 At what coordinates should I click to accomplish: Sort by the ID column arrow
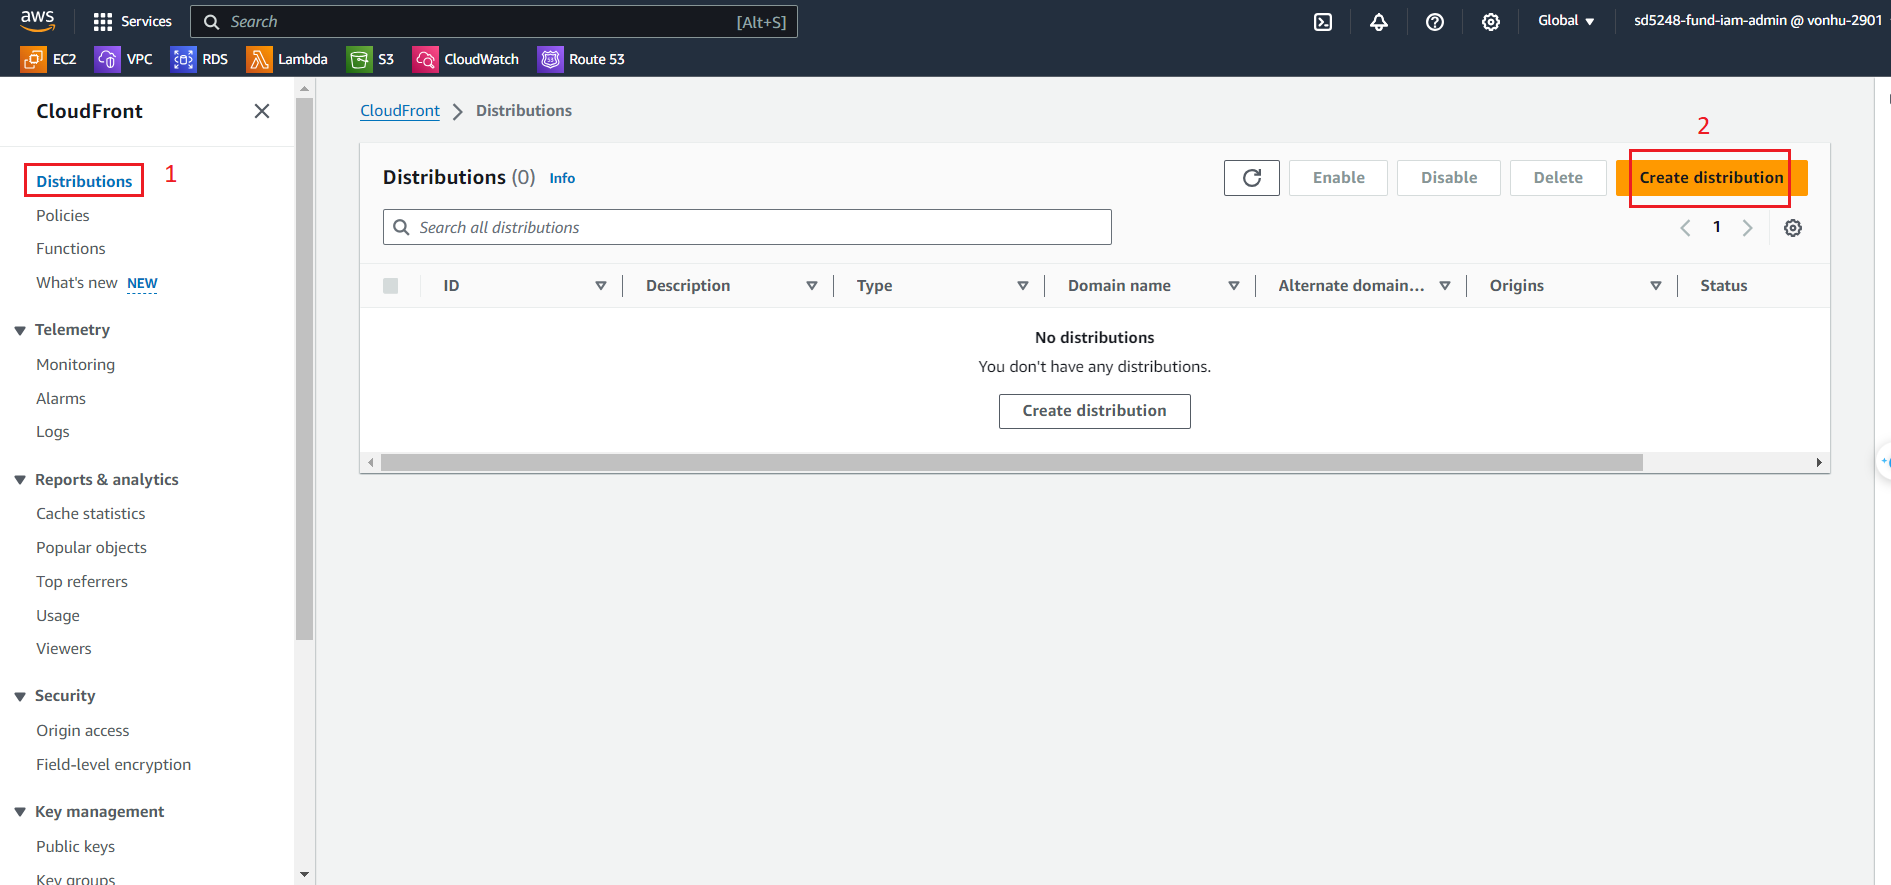(600, 286)
